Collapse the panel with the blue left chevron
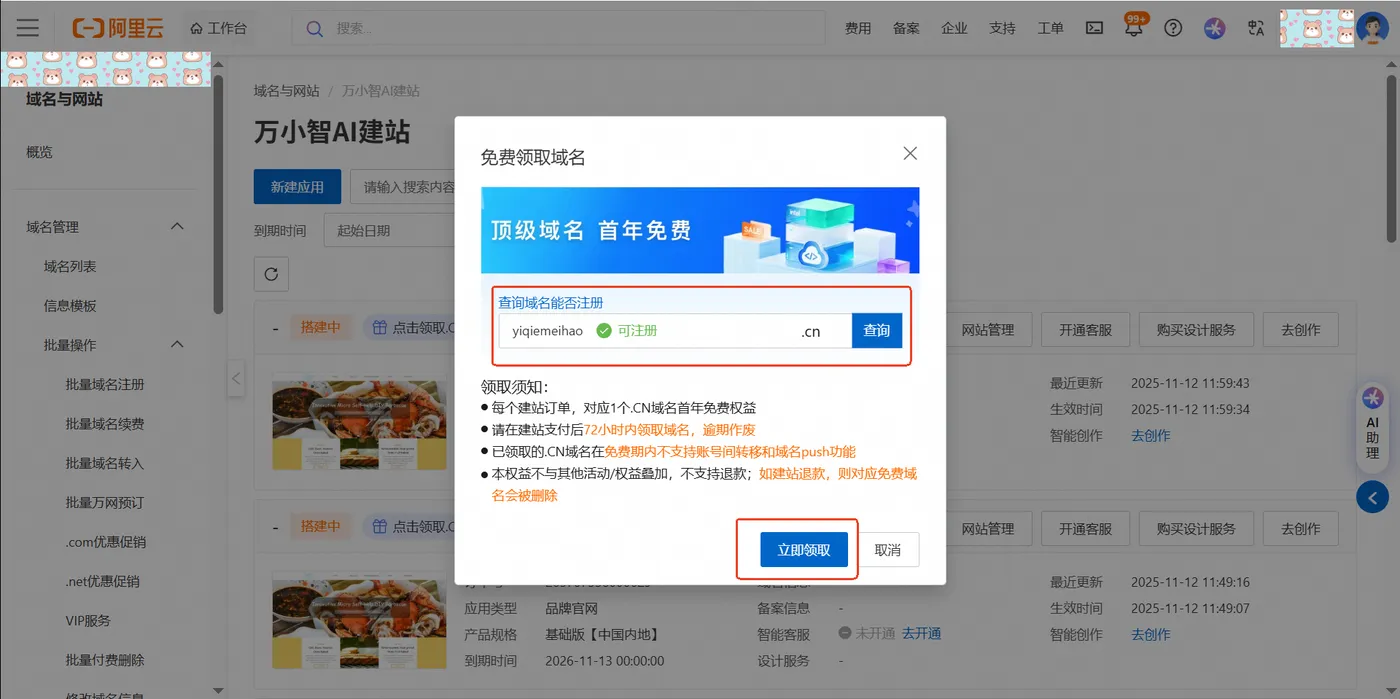 (1372, 497)
